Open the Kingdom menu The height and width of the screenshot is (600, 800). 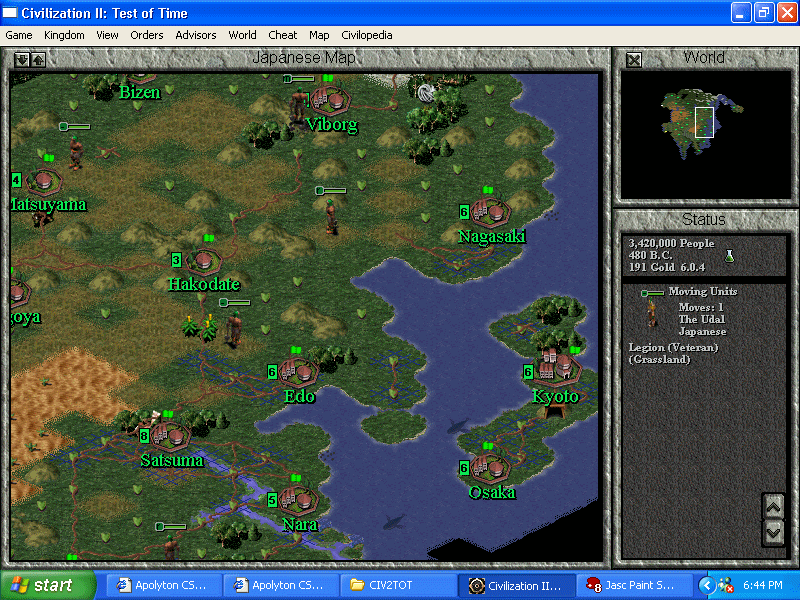pyautogui.click(x=64, y=35)
